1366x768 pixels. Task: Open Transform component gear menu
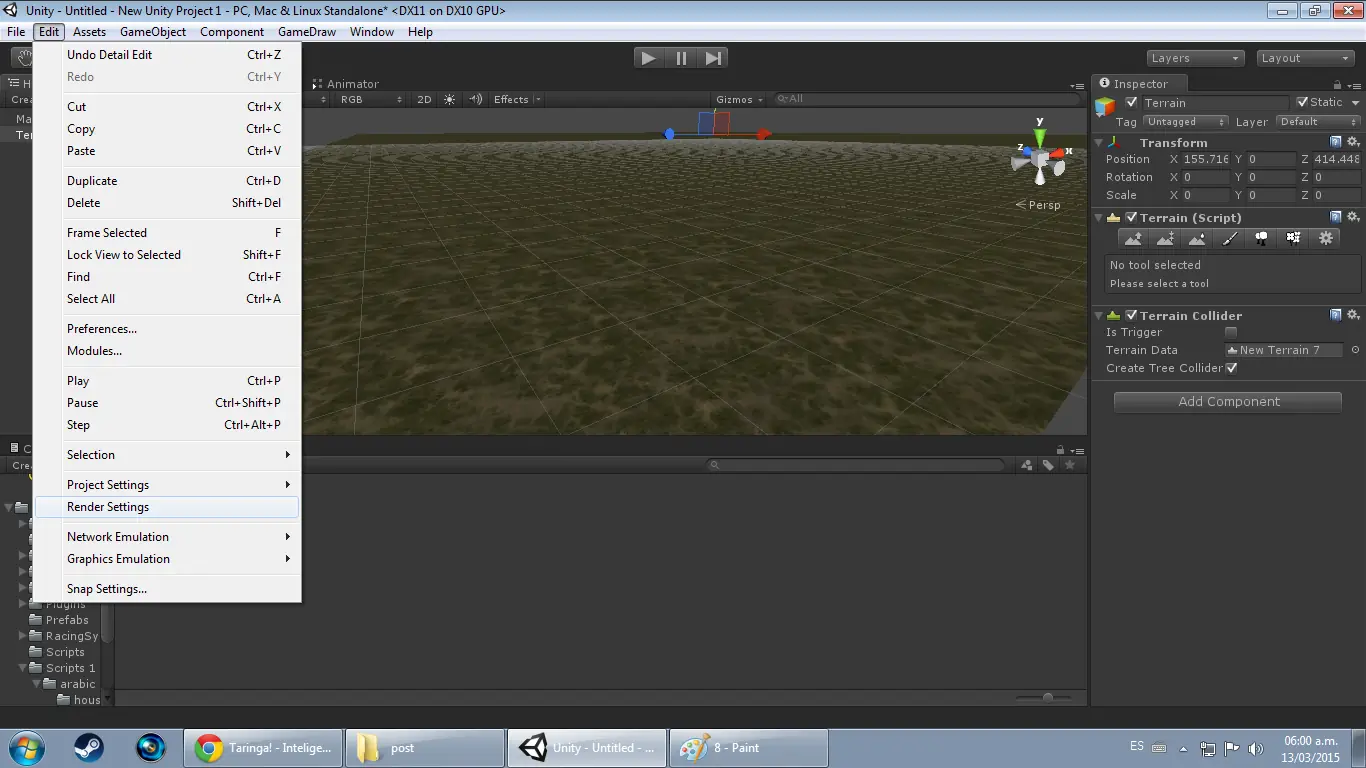(x=1353, y=142)
